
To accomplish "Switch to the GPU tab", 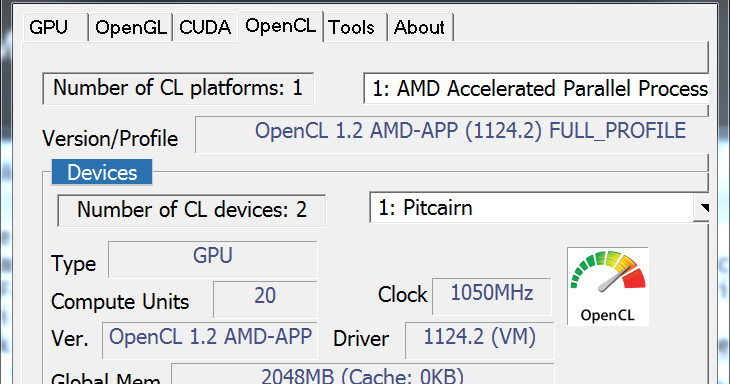I will (55, 27).
